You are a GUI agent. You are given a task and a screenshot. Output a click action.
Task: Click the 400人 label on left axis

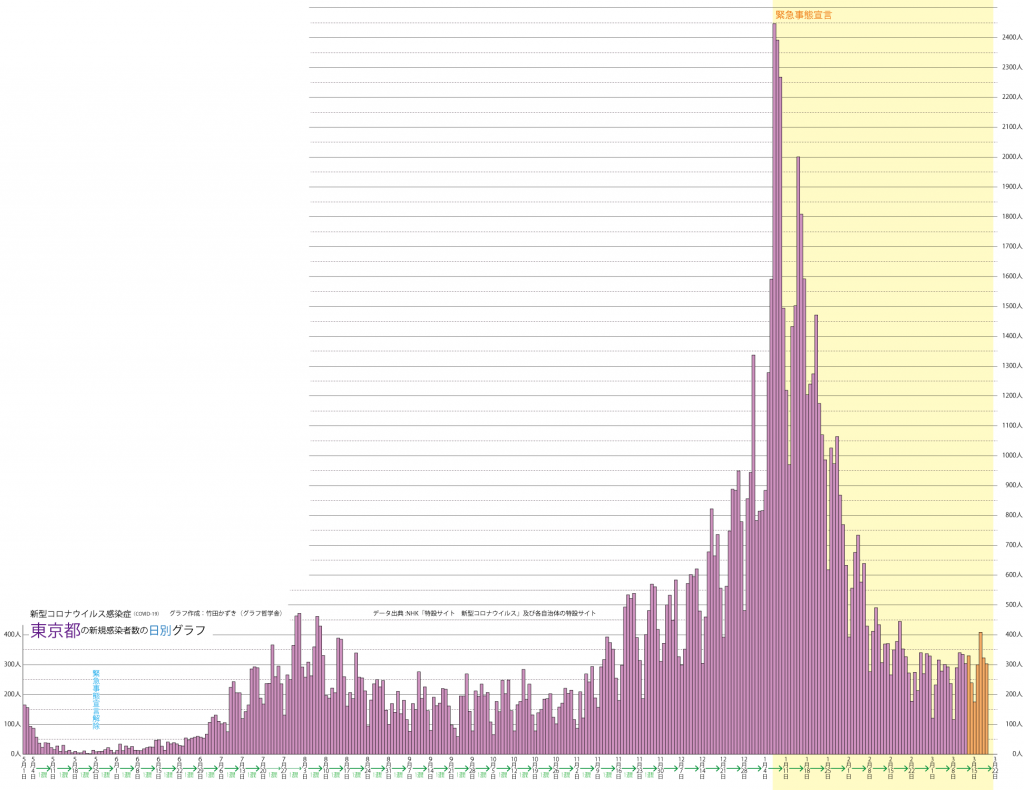[11, 634]
